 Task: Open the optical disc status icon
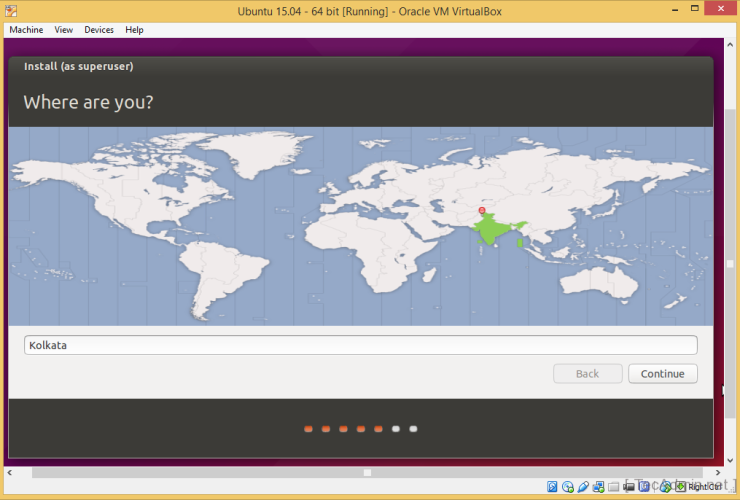(x=567, y=487)
